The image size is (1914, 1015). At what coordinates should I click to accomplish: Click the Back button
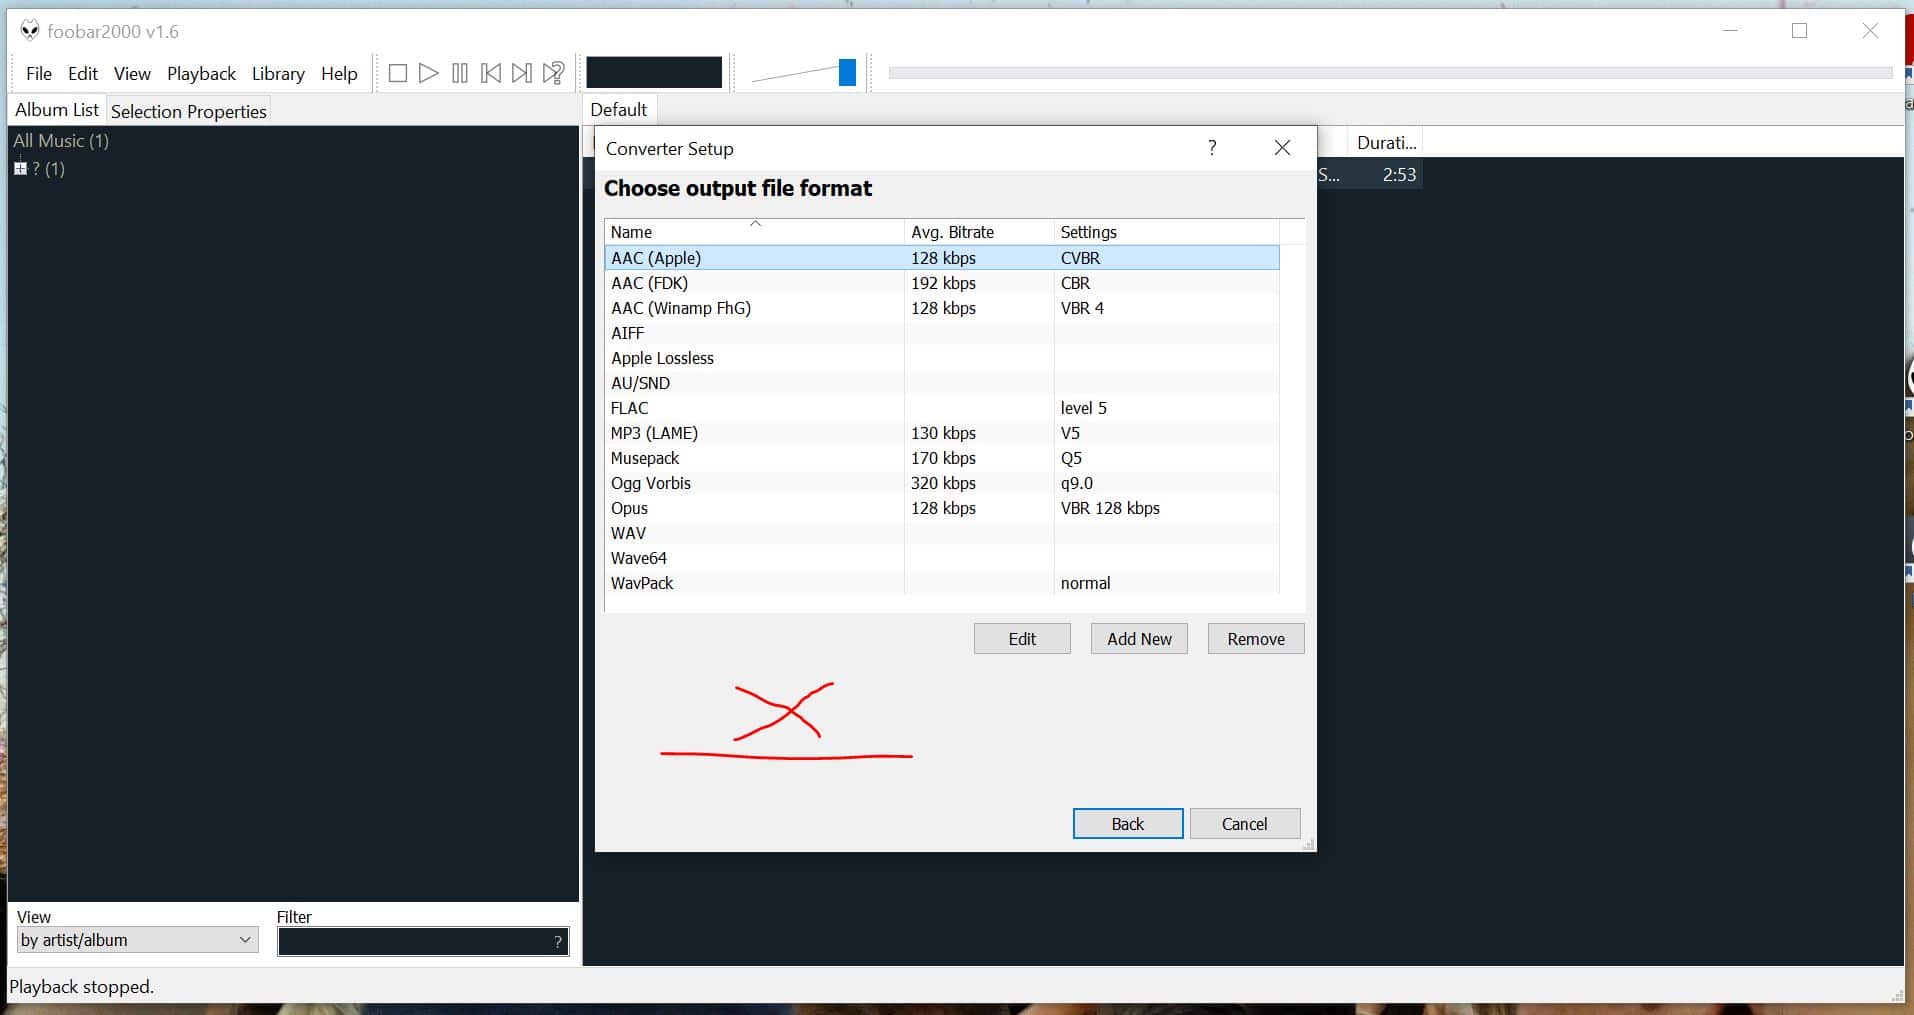click(x=1128, y=824)
